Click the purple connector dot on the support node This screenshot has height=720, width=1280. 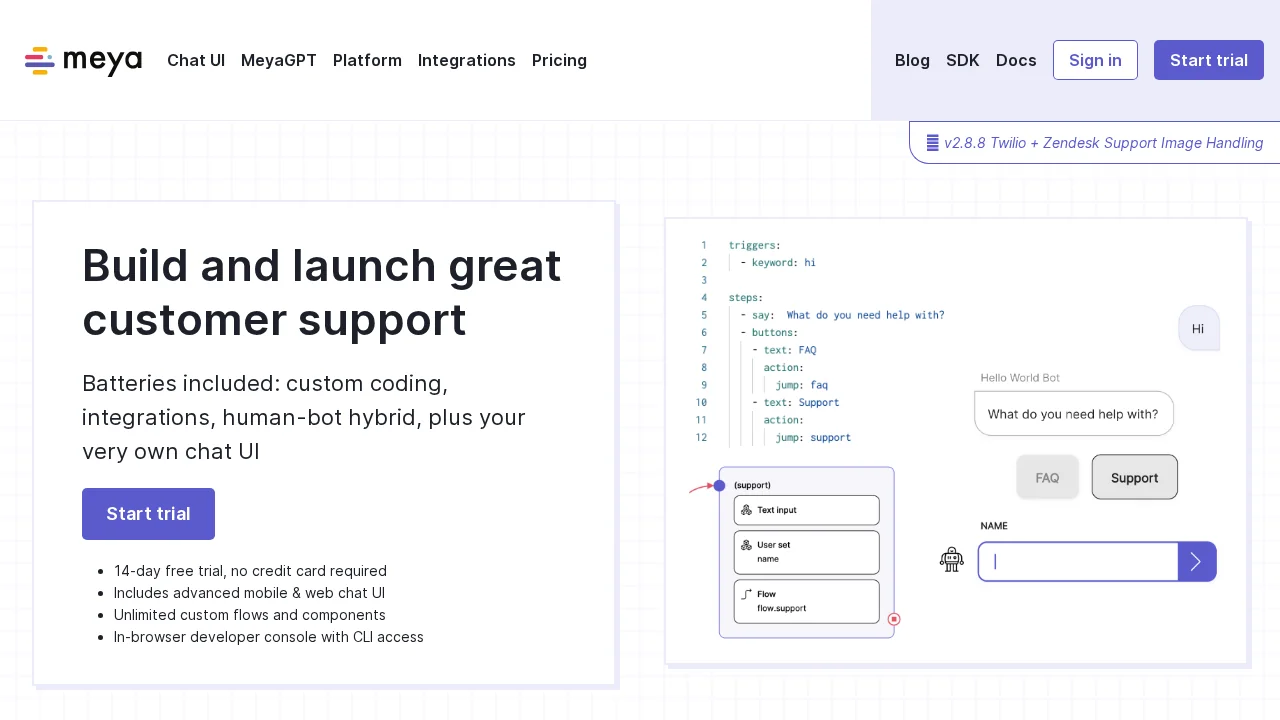719,485
